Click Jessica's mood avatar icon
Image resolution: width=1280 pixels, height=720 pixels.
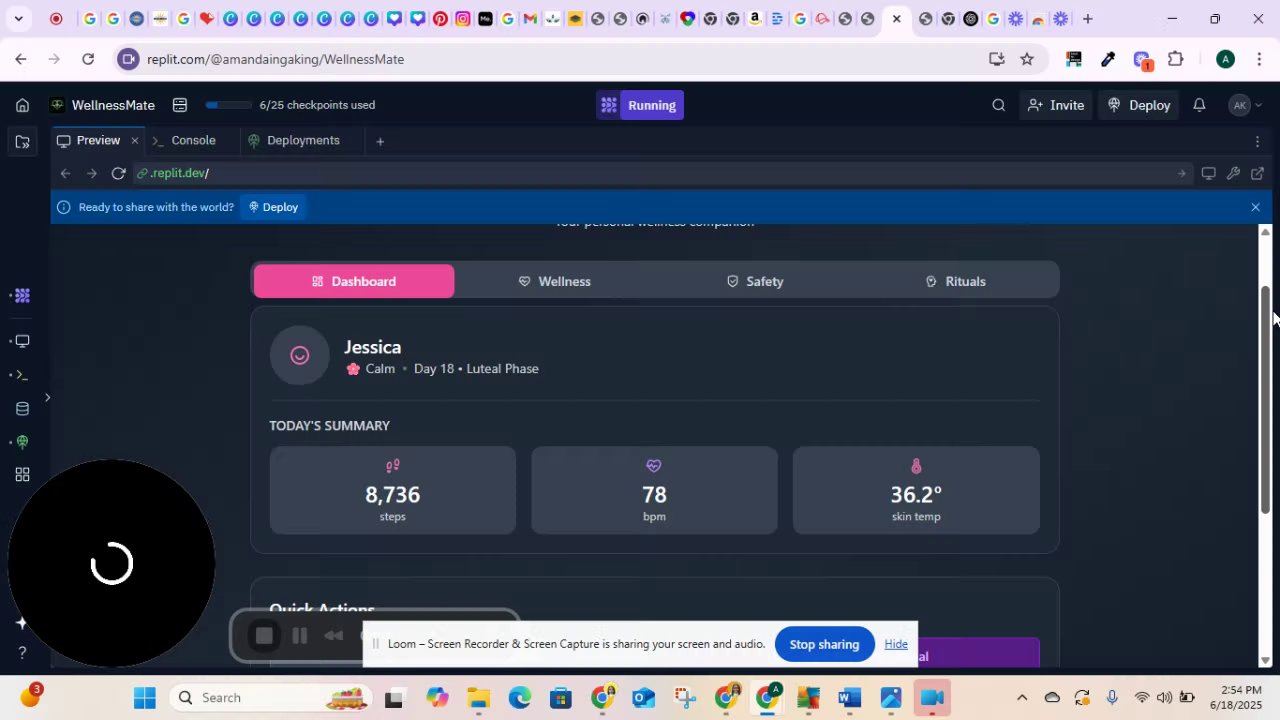[299, 355]
